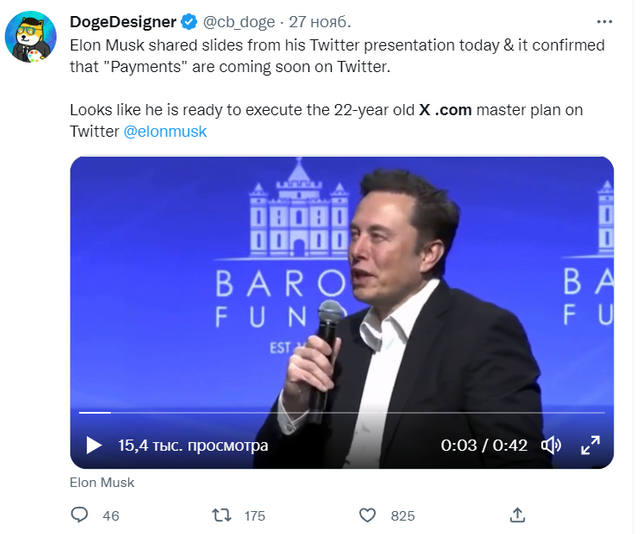The image size is (640, 534).
Task: Open the tweet's three-dot more menu
Action: [x=606, y=20]
